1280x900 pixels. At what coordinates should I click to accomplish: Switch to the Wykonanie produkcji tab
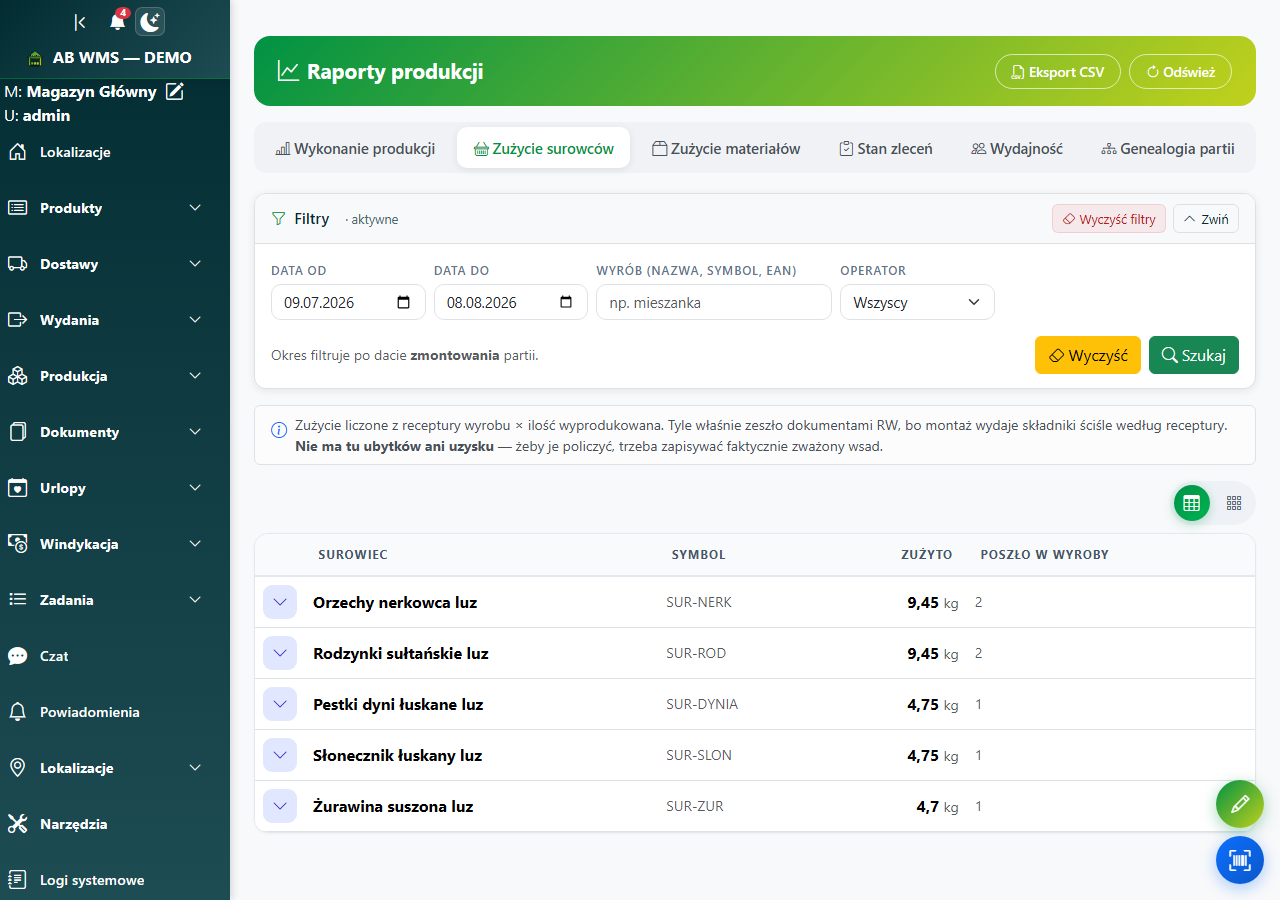click(355, 148)
